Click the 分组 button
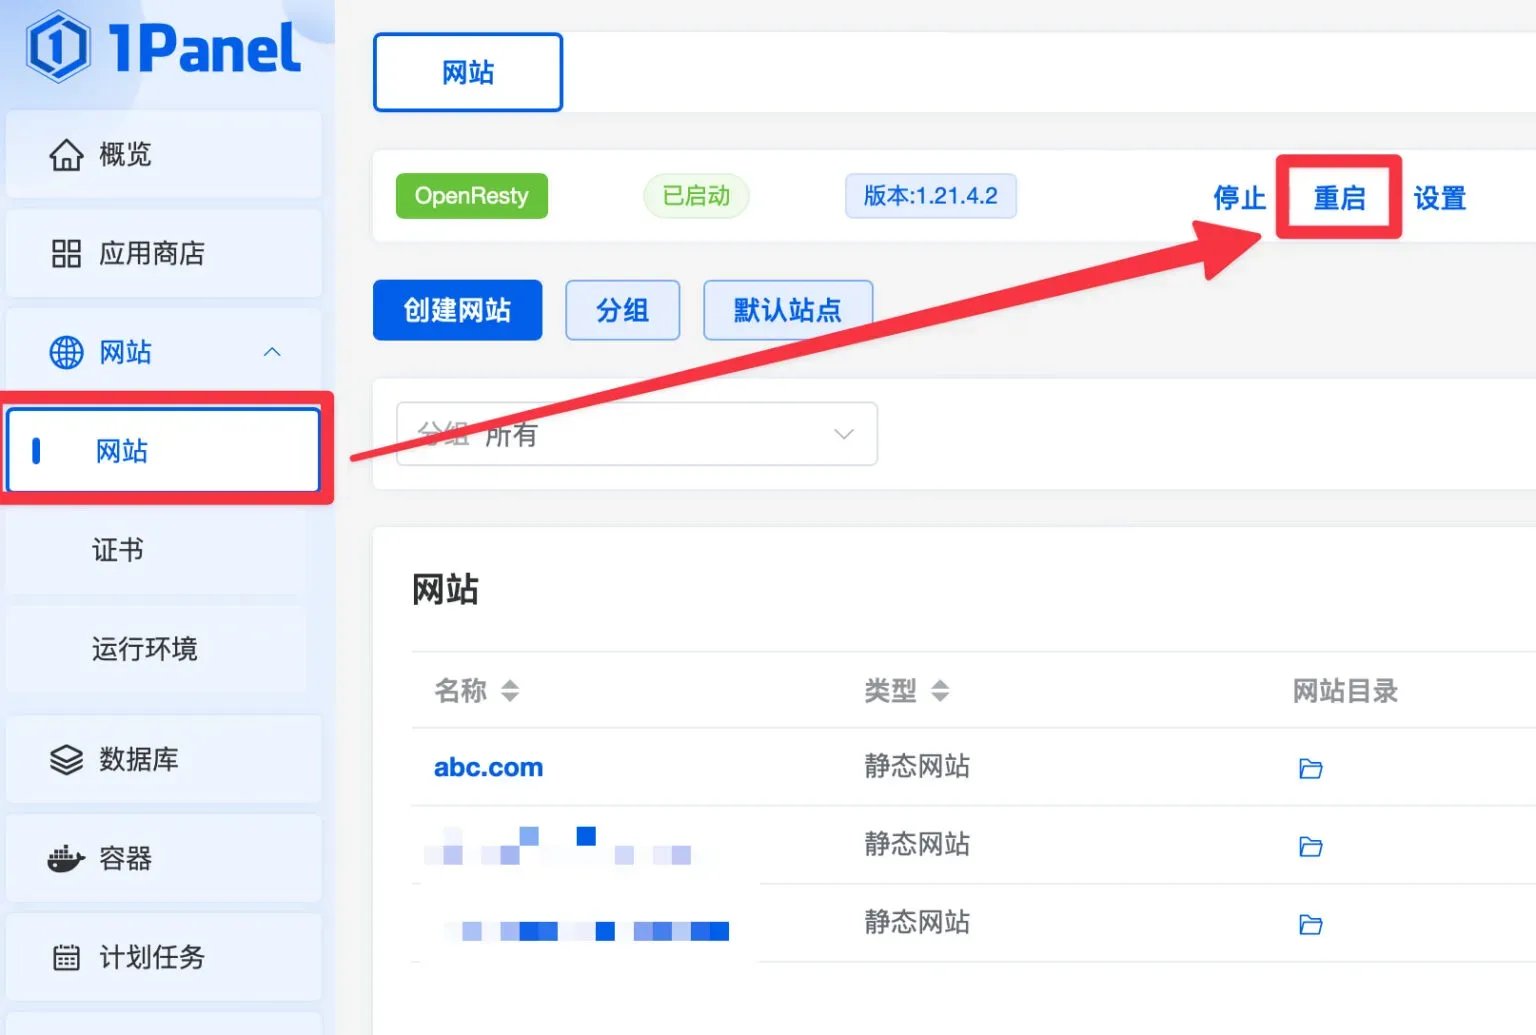This screenshot has width=1536, height=1035. tap(623, 310)
